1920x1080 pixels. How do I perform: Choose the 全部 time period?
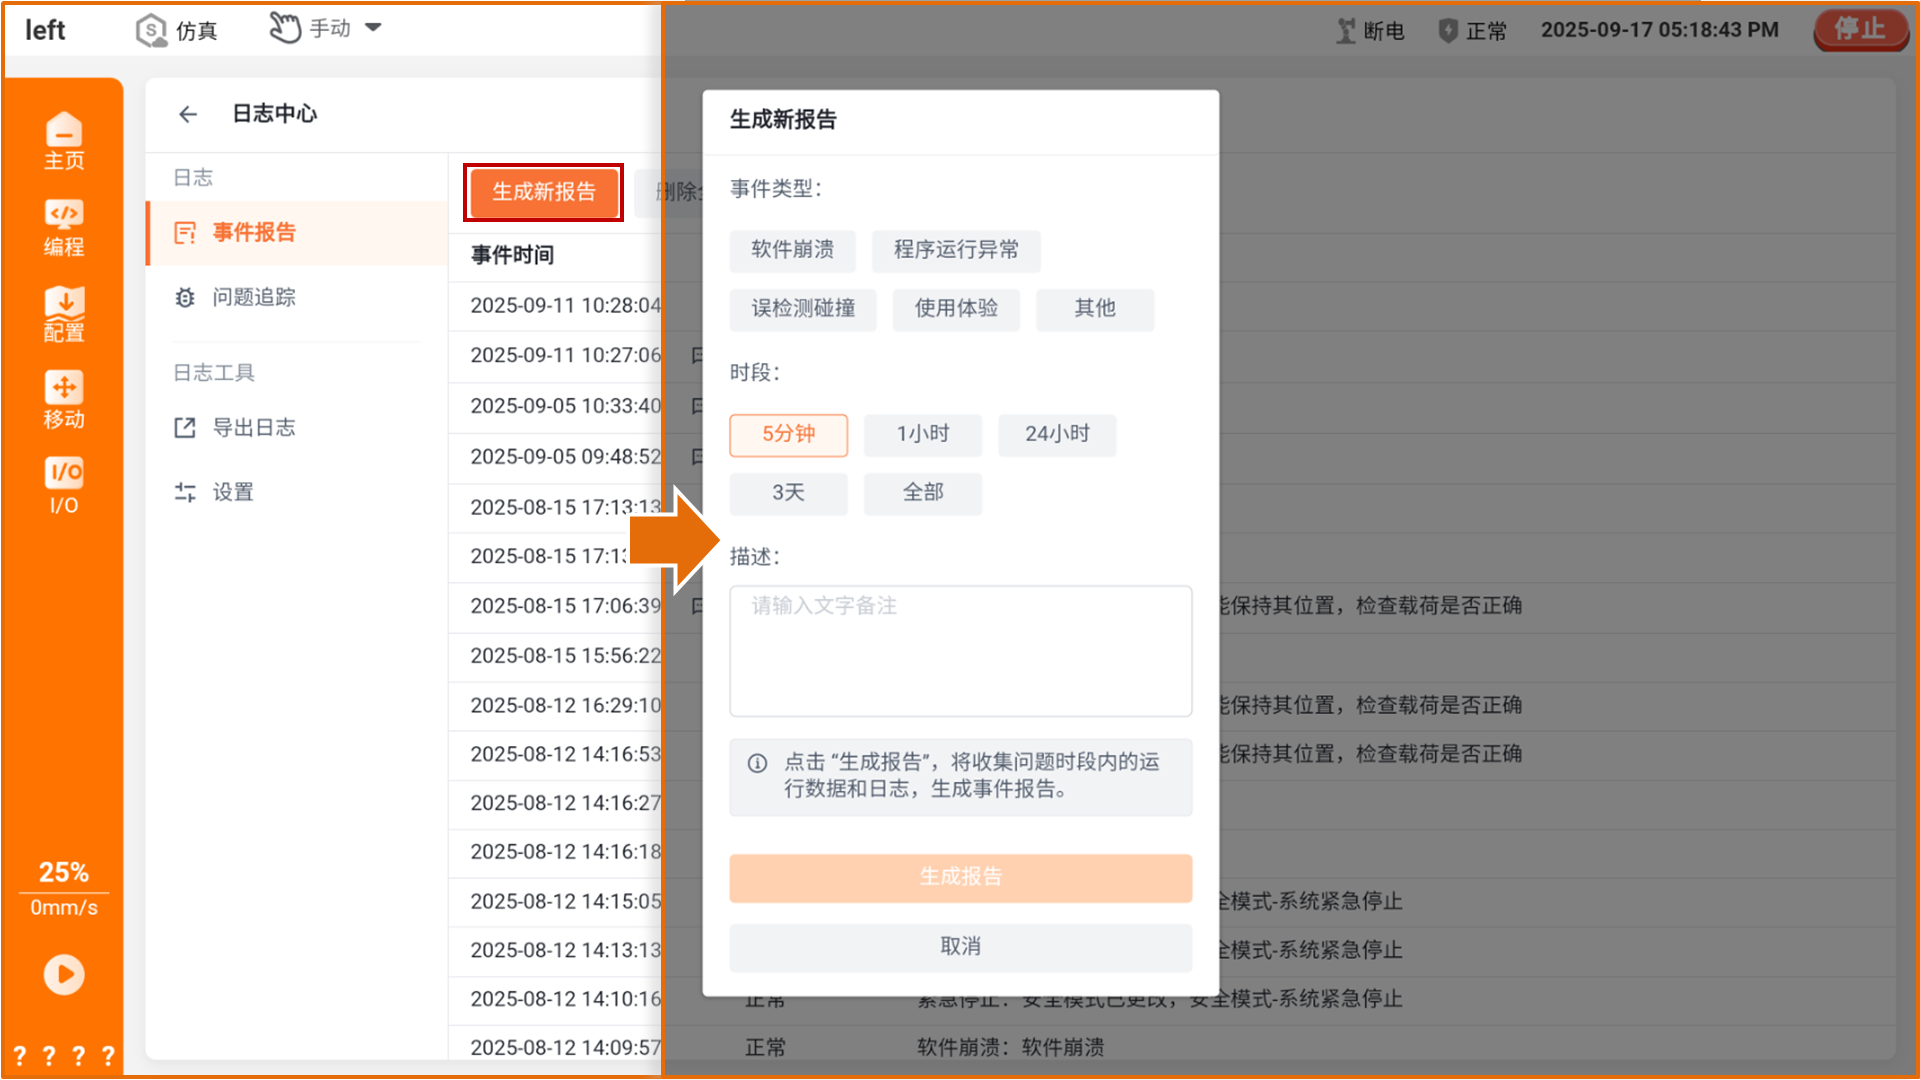[x=922, y=493]
